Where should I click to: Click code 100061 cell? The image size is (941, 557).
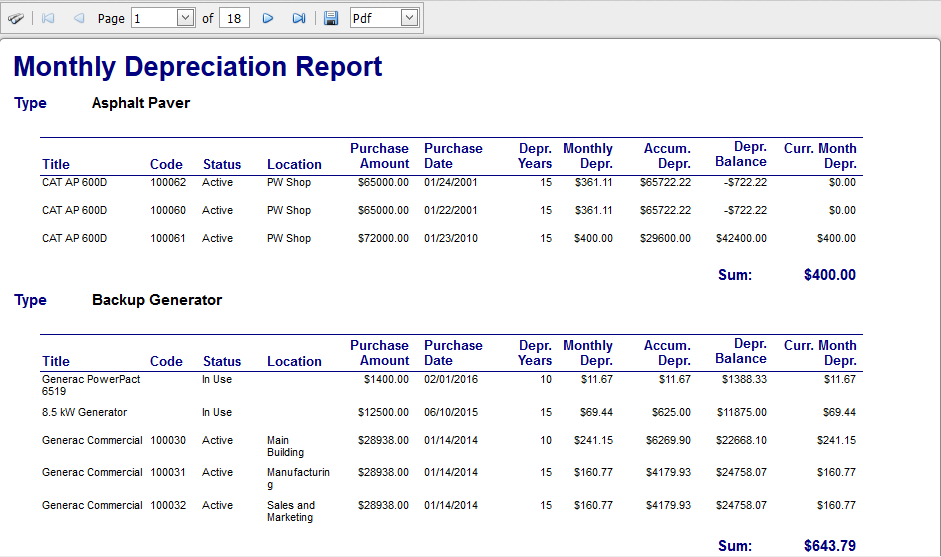(168, 238)
